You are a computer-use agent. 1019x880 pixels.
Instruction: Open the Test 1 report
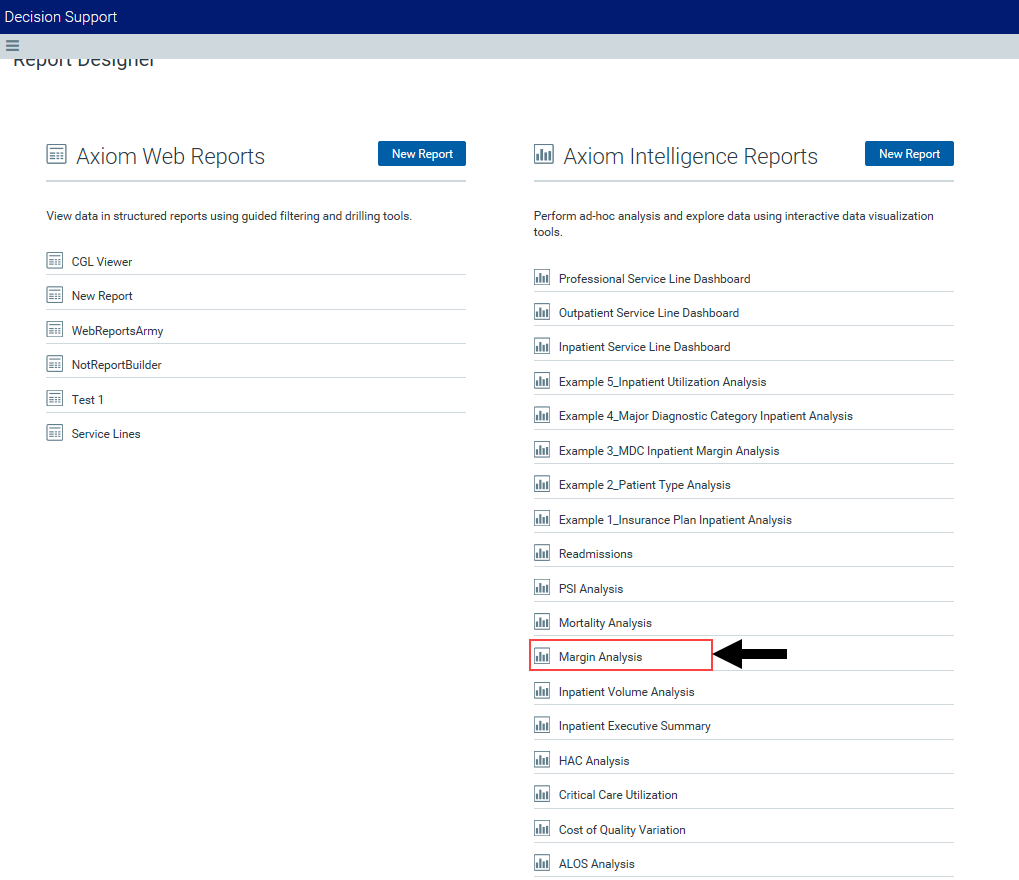pyautogui.click(x=88, y=400)
